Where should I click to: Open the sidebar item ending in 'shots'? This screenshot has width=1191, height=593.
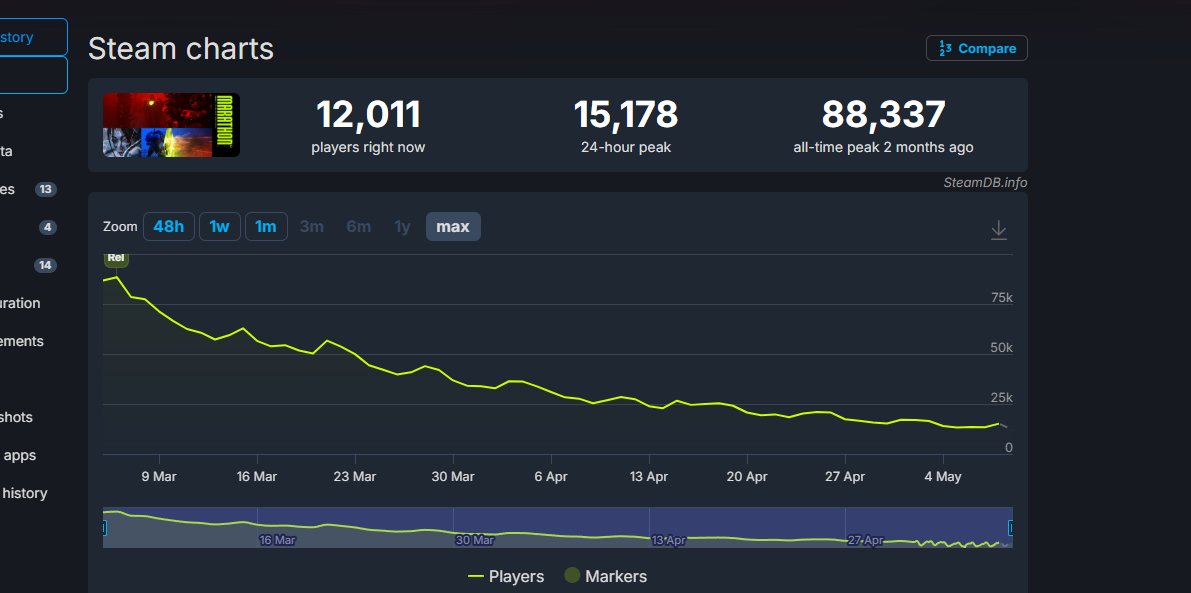[x=16, y=417]
